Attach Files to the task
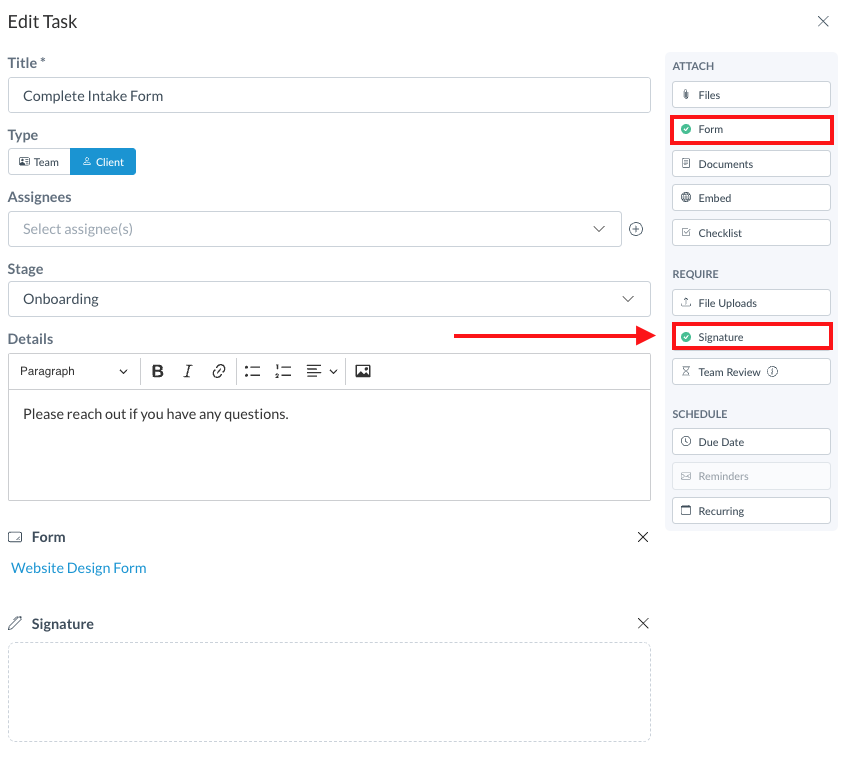Image resolution: width=850 pixels, height=777 pixels. (751, 95)
